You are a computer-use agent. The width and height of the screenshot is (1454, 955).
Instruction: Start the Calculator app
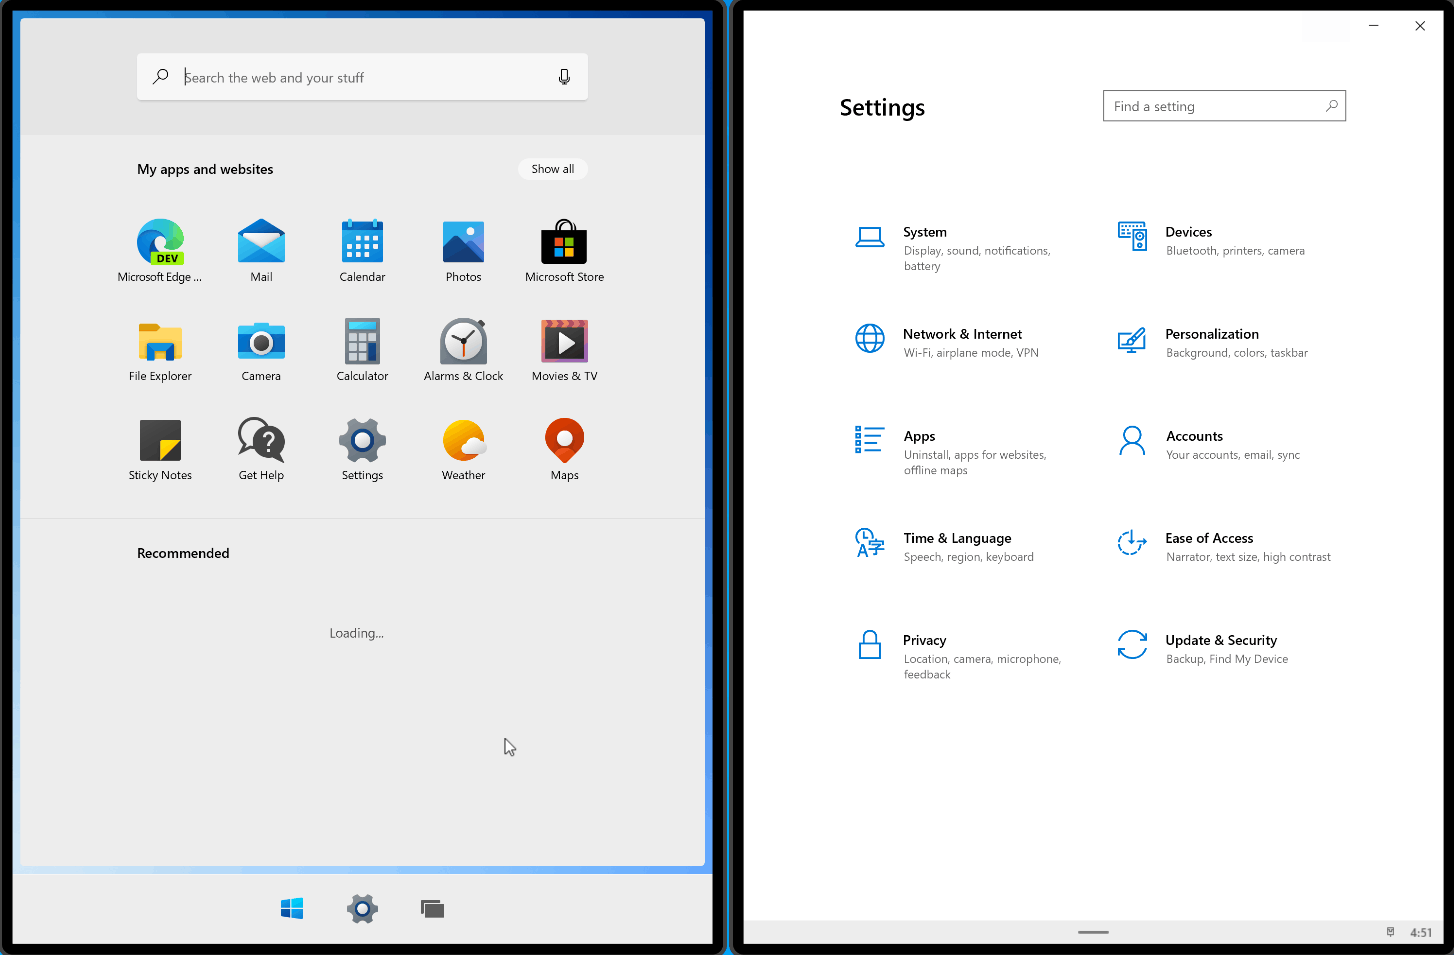click(362, 342)
